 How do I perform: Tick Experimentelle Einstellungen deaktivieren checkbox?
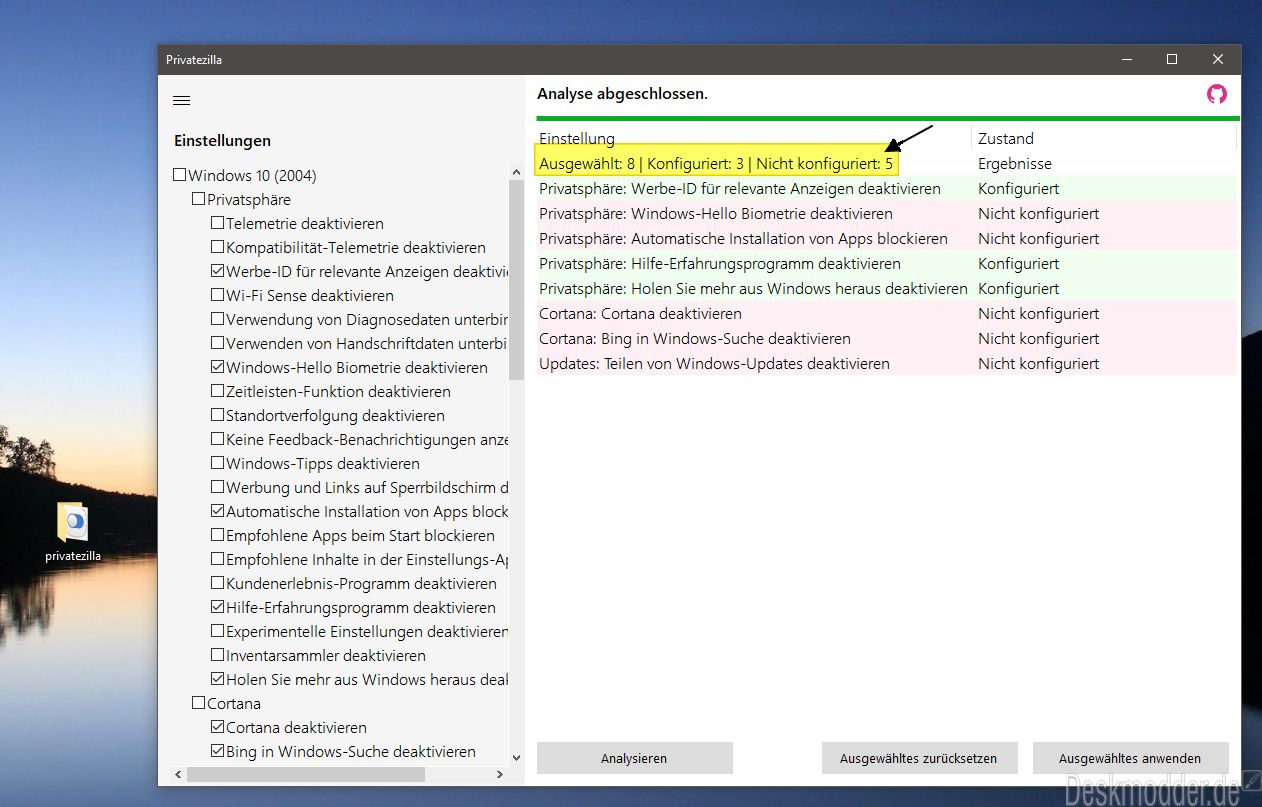click(218, 631)
